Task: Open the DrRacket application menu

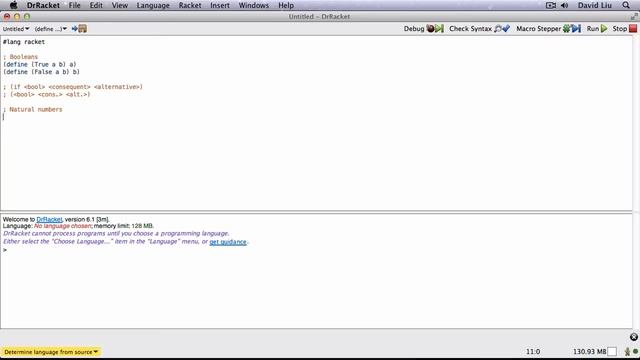Action: pos(43,5)
